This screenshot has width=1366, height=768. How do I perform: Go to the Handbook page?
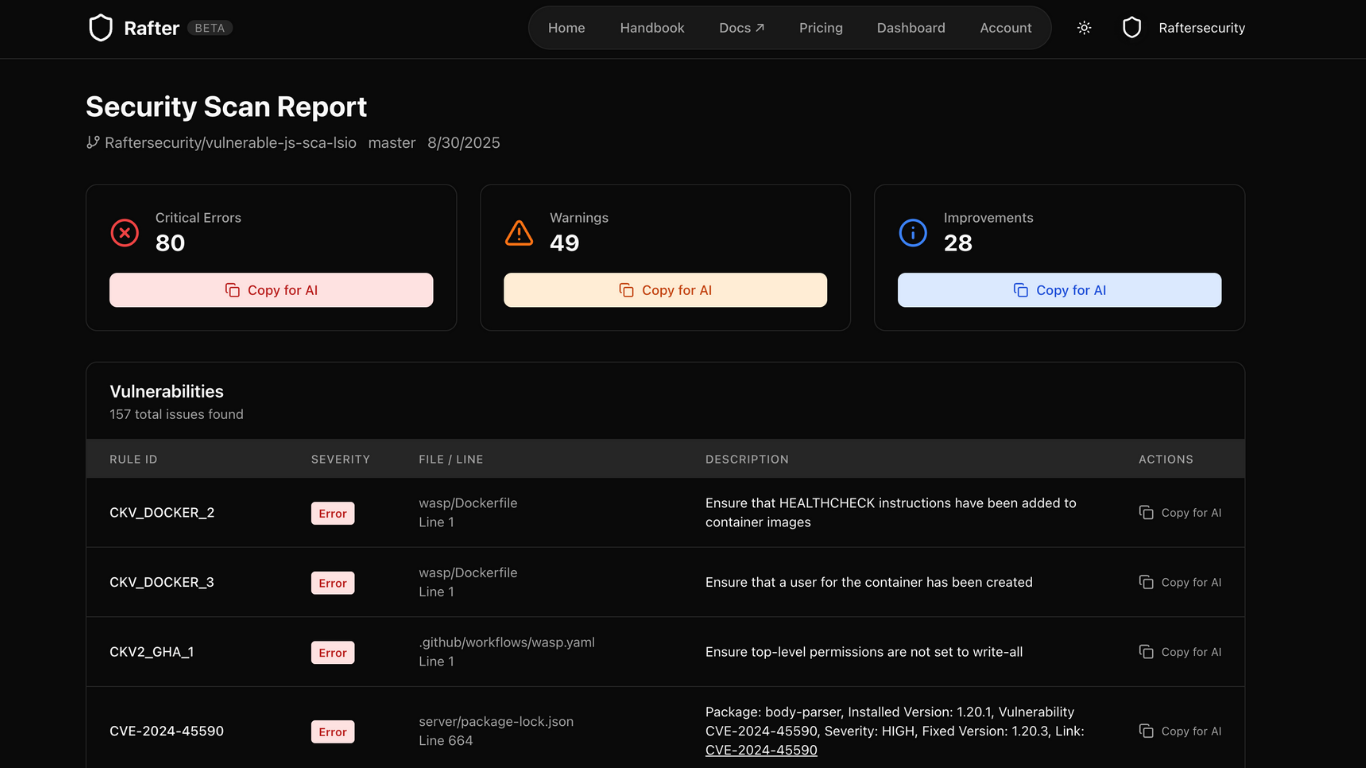click(x=652, y=28)
